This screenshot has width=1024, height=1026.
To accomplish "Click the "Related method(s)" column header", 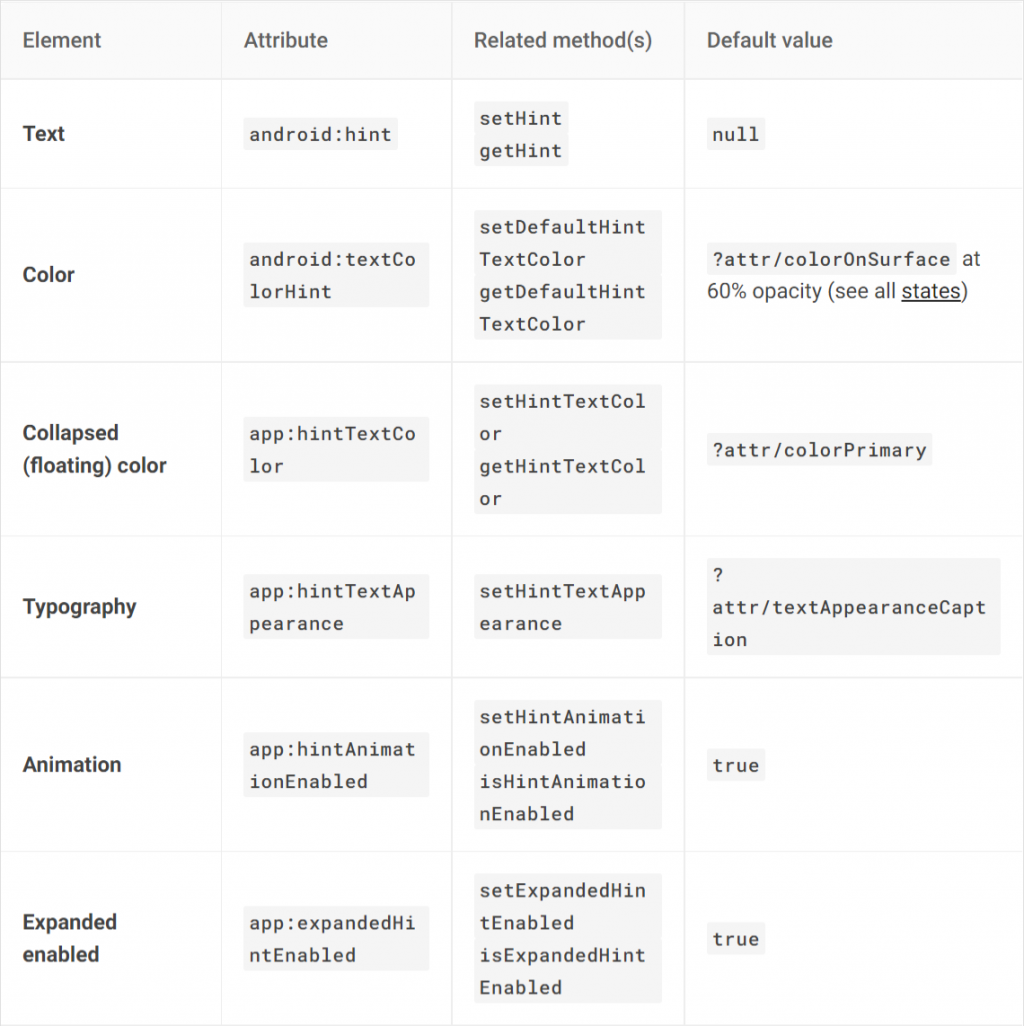I will pyautogui.click(x=562, y=41).
